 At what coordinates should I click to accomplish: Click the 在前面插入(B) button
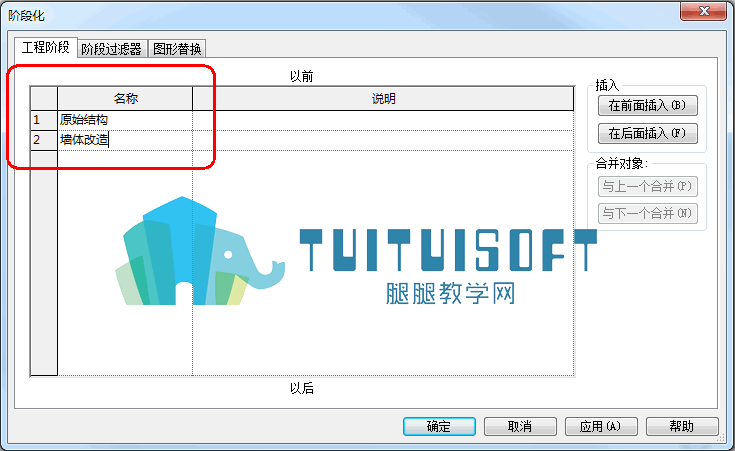point(647,105)
